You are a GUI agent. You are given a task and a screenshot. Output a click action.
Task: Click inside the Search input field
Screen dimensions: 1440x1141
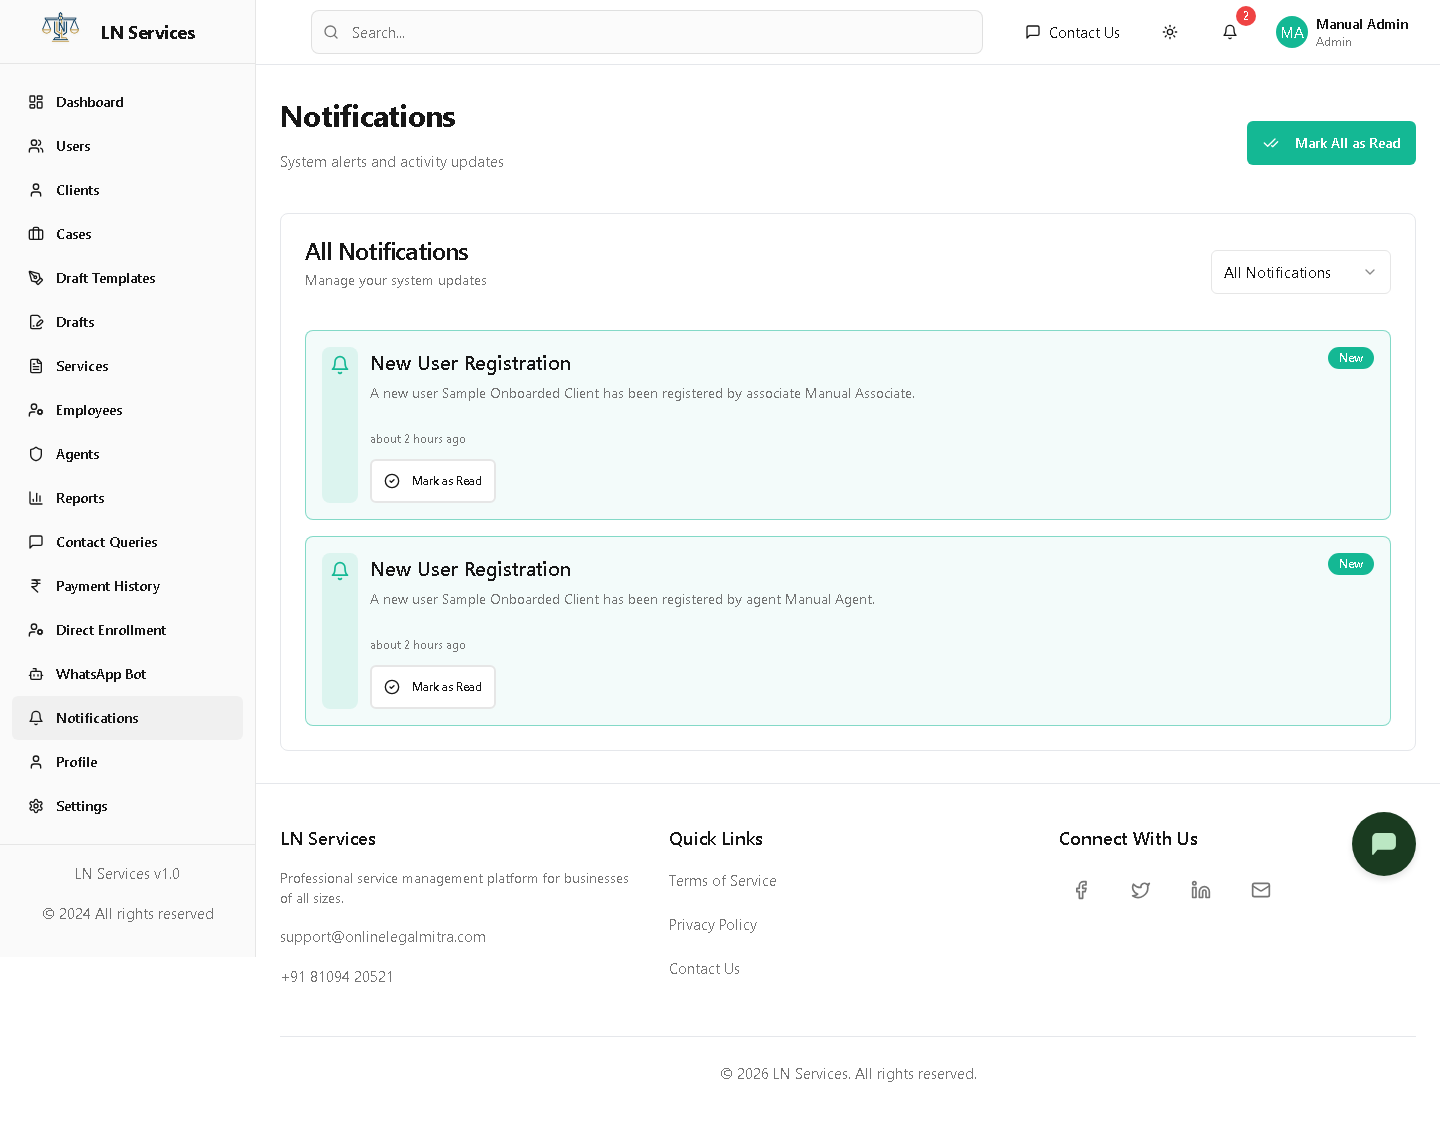click(647, 32)
